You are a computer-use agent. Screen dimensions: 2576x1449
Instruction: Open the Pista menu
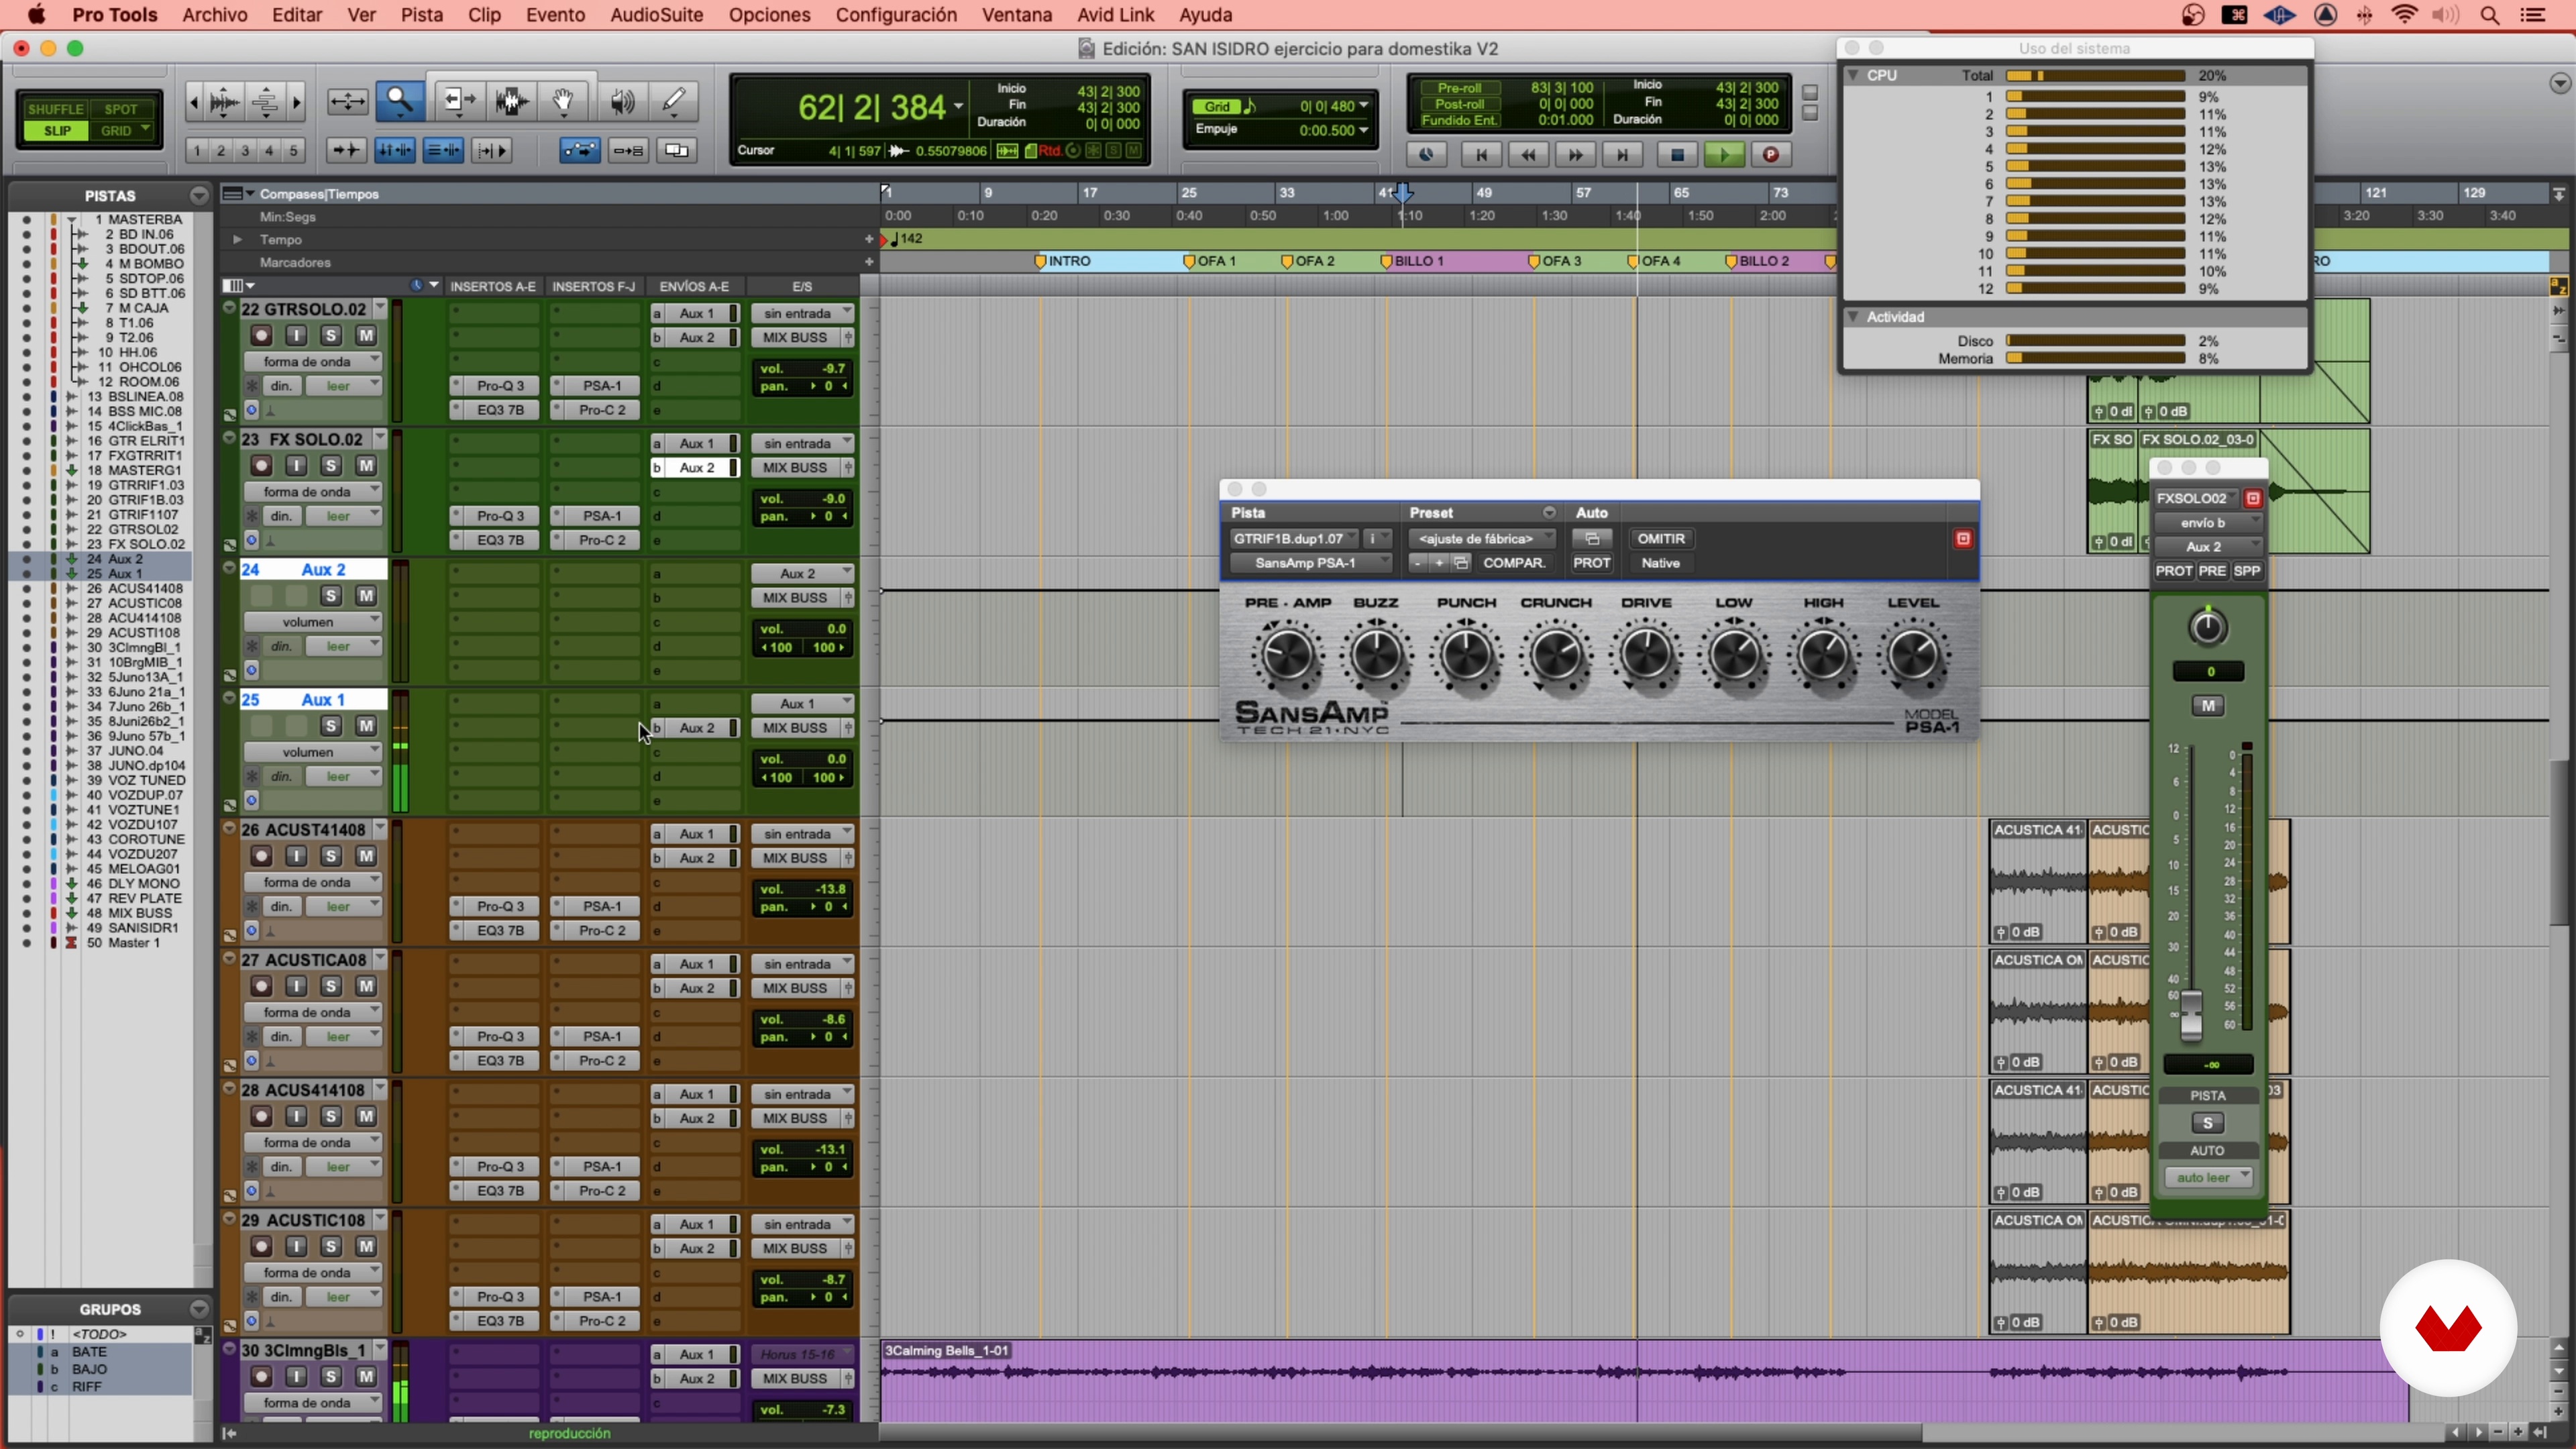coord(421,15)
